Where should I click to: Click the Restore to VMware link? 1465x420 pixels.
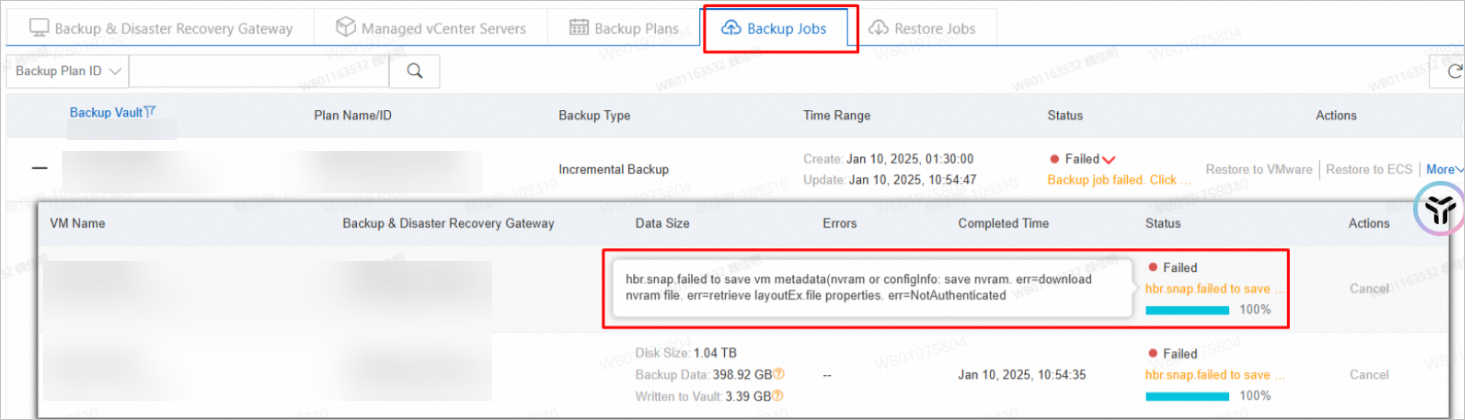coord(1258,169)
